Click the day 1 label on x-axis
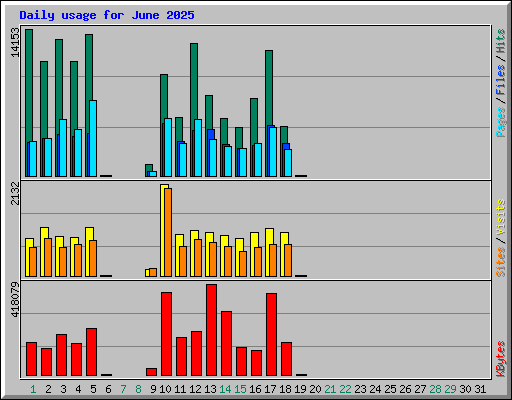Viewport: 512px width, 400px height. click(x=33, y=389)
